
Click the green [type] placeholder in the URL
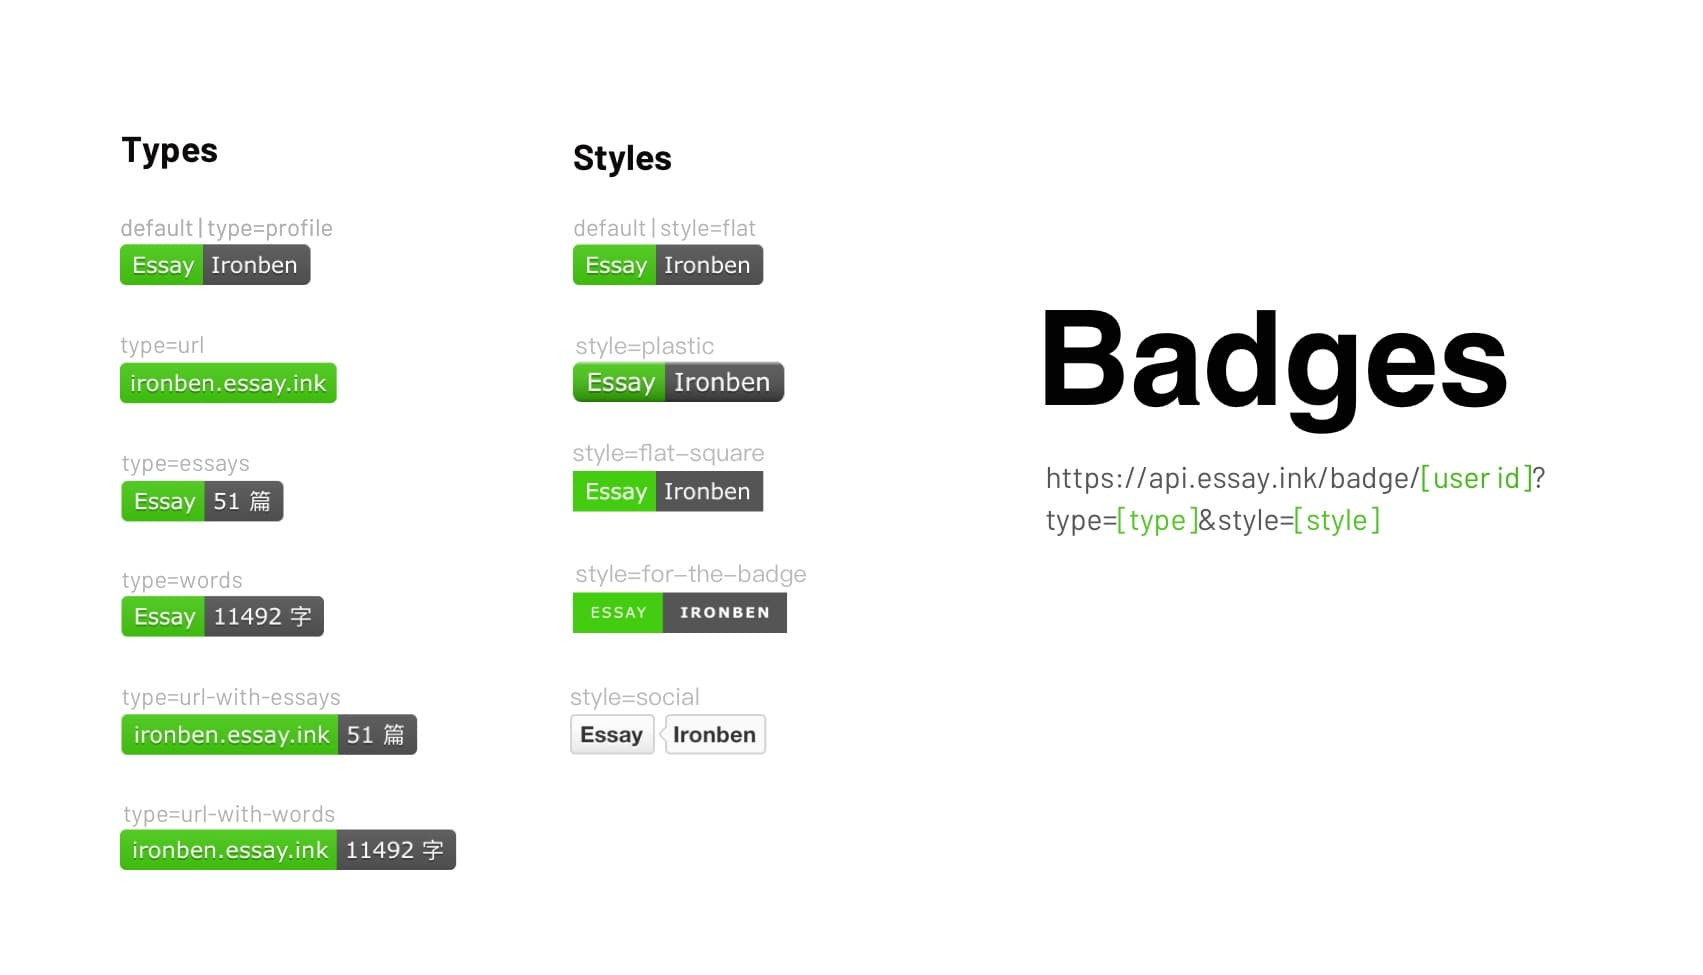[1157, 520]
